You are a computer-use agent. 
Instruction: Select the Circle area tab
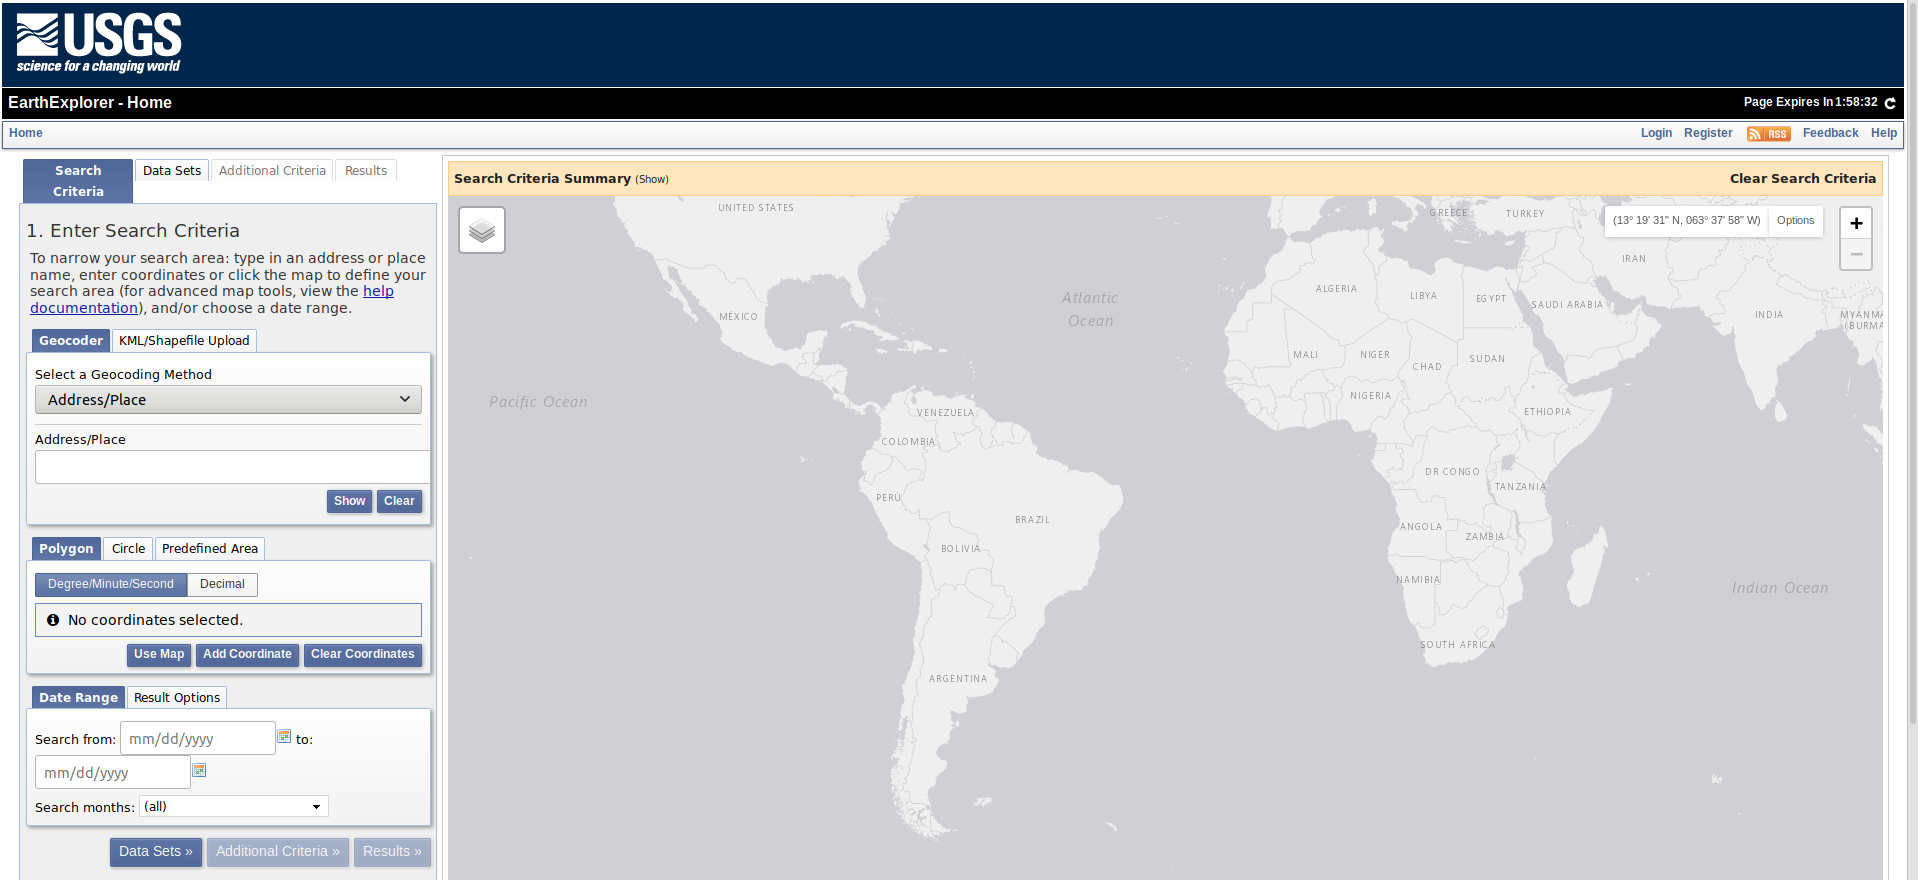pyautogui.click(x=128, y=549)
